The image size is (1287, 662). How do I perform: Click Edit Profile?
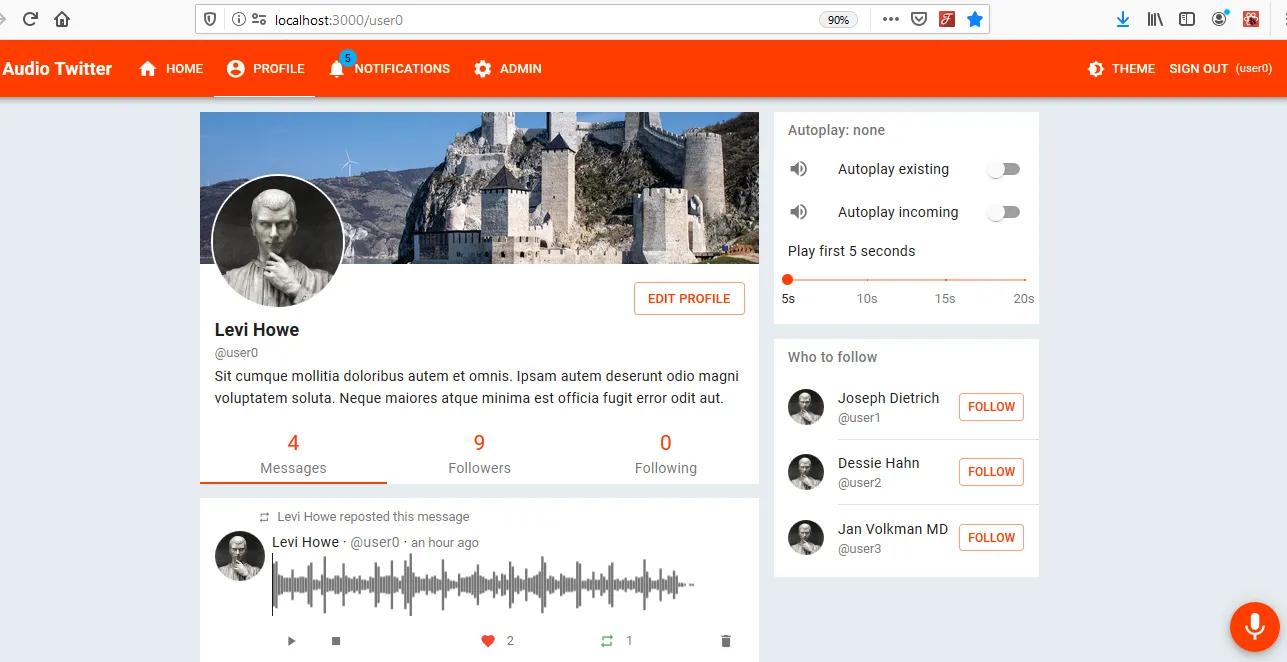[x=689, y=298]
